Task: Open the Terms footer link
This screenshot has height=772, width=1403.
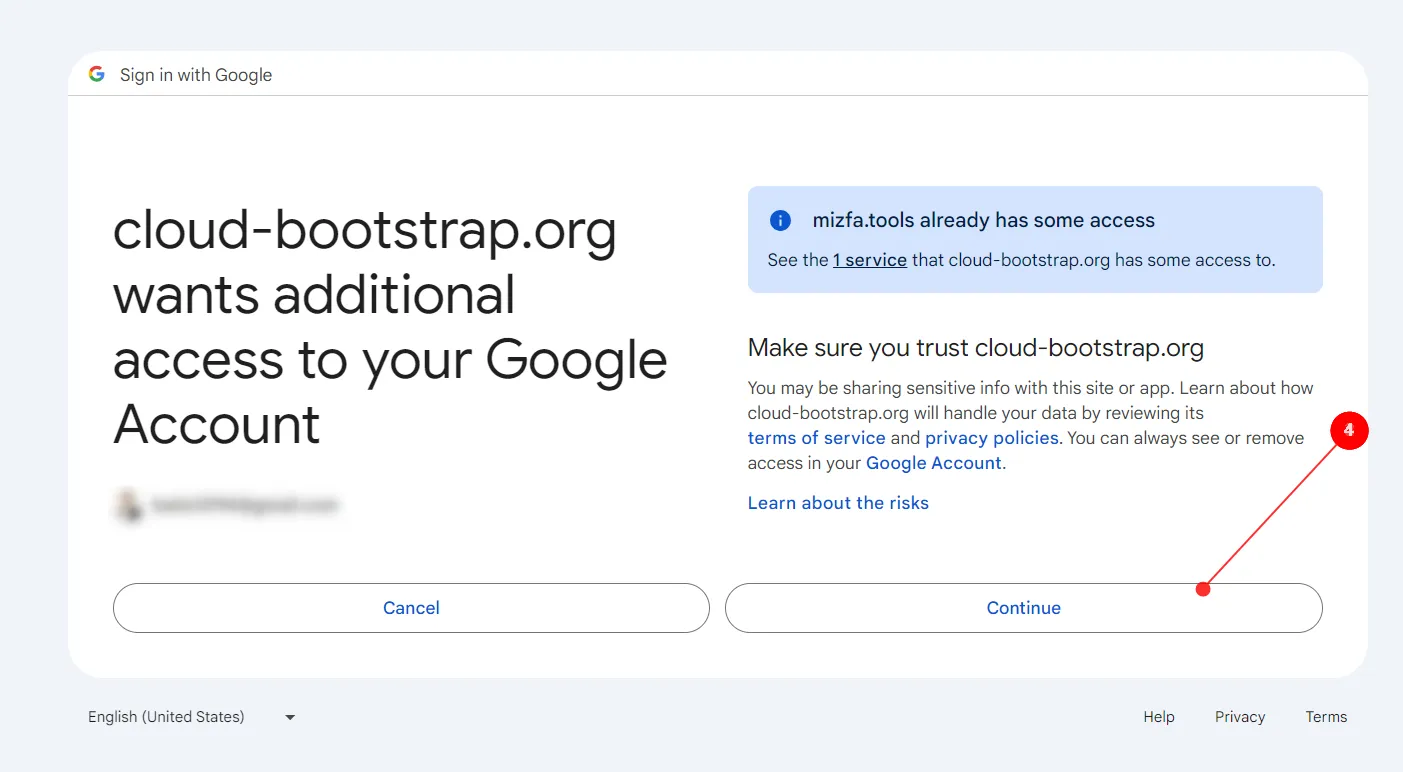Action: point(1326,717)
